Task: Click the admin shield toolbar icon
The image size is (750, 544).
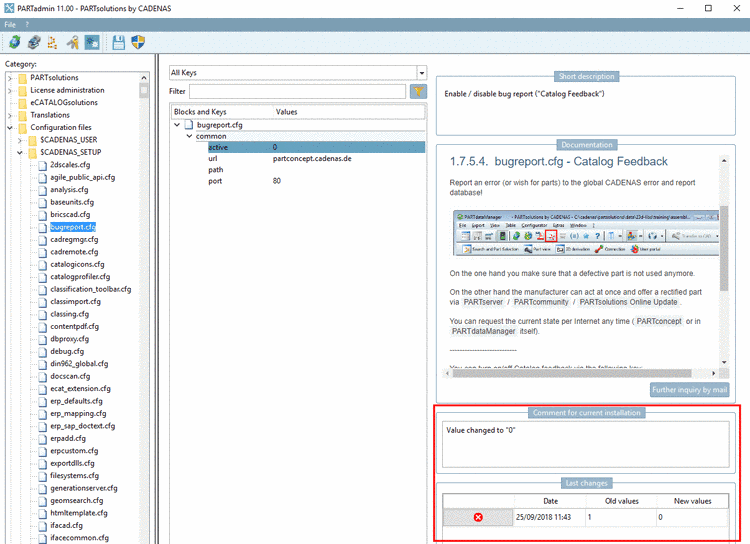Action: 138,42
